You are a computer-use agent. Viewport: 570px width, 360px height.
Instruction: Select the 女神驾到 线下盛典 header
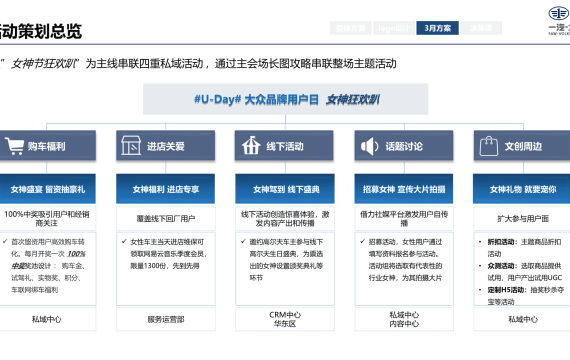(285, 189)
